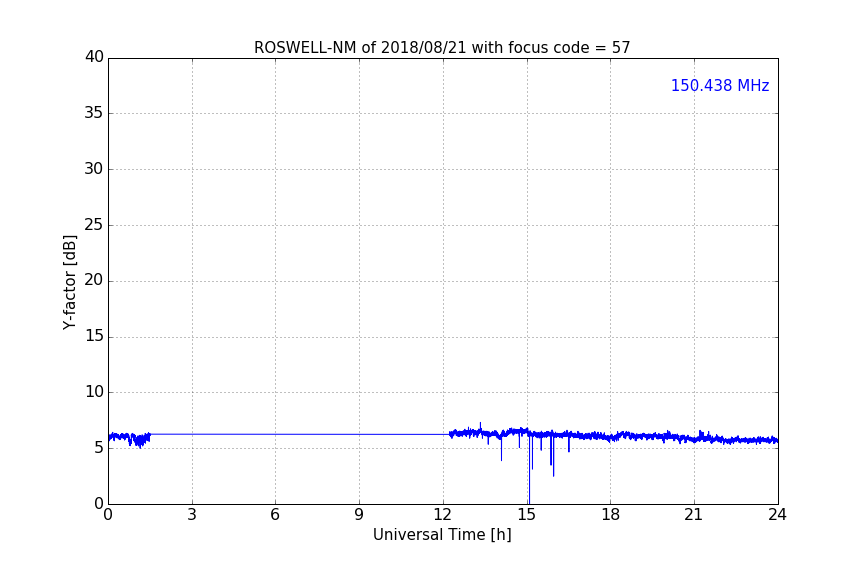Click the y-axis tick label 10
Image resolution: width=864 pixels, height=576 pixels.
tap(94, 392)
